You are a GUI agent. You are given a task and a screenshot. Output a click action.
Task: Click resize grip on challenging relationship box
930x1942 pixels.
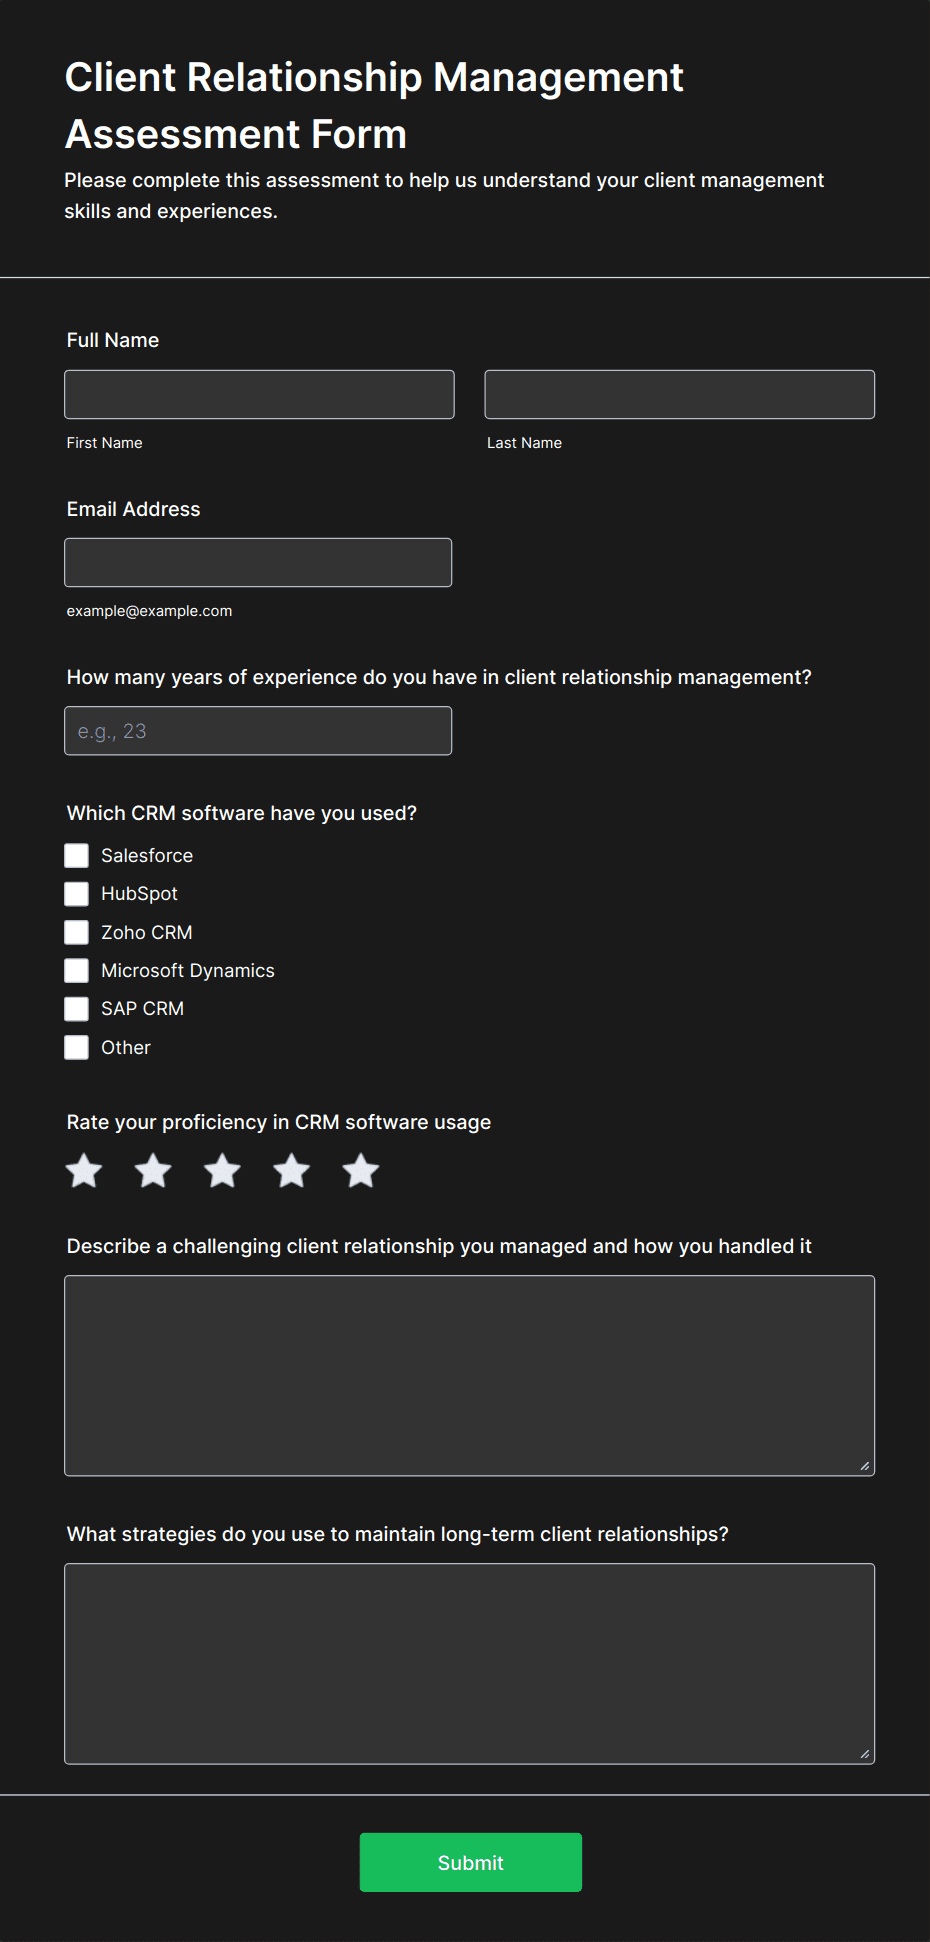point(865,1466)
